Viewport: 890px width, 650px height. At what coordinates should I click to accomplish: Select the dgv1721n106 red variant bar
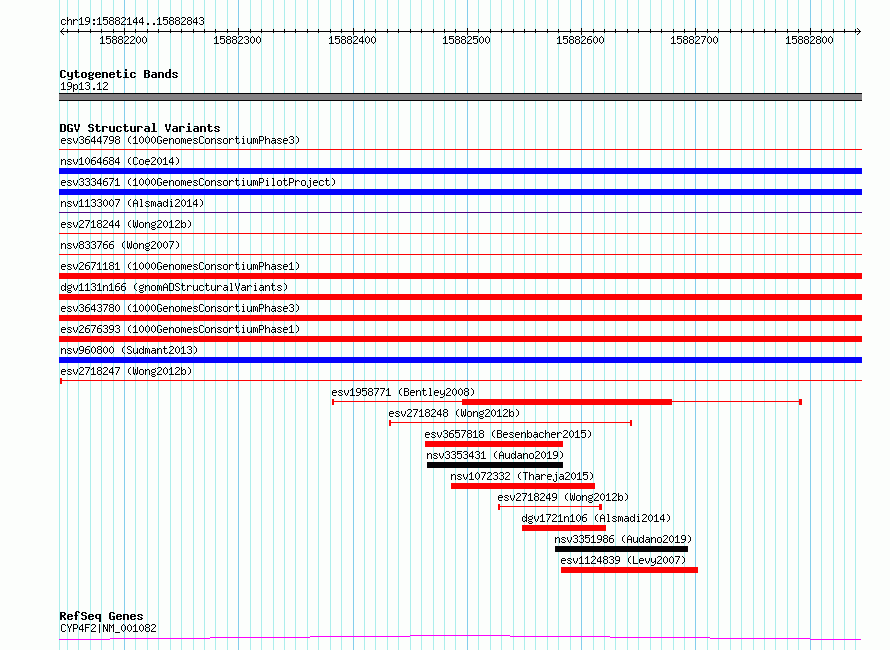[564, 528]
